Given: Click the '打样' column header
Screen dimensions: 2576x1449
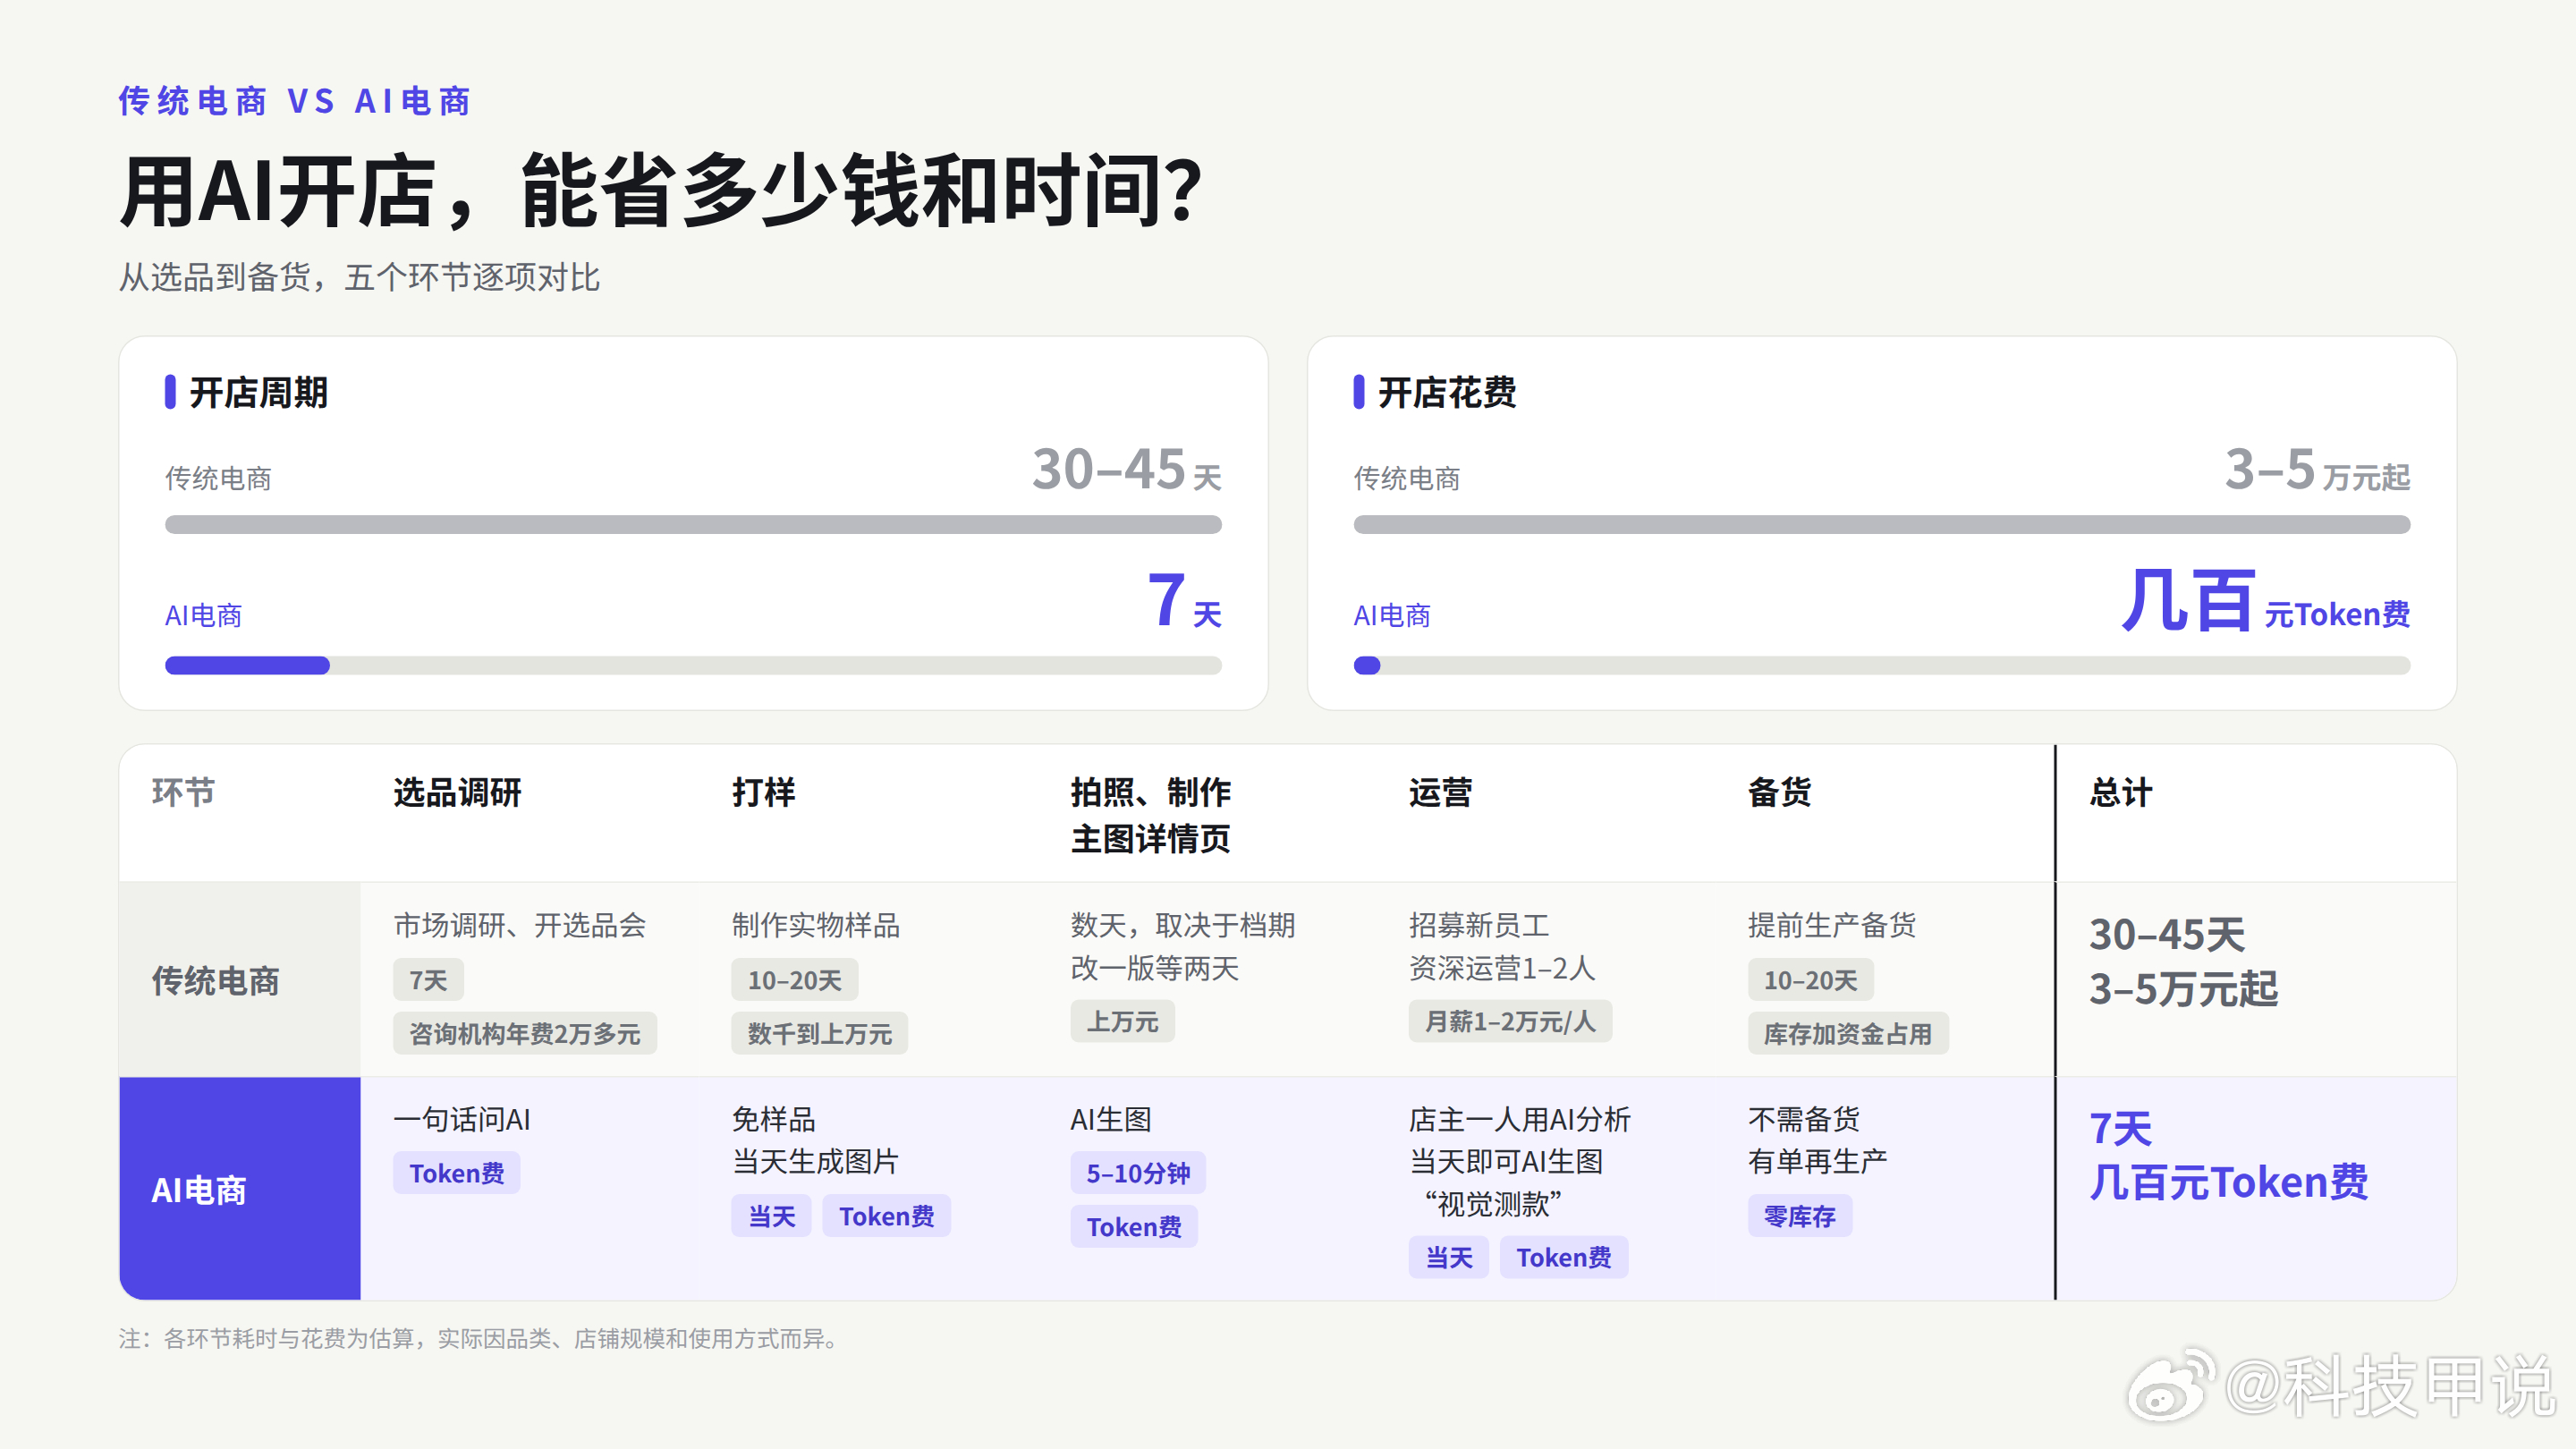Looking at the screenshot, I should tap(763, 793).
